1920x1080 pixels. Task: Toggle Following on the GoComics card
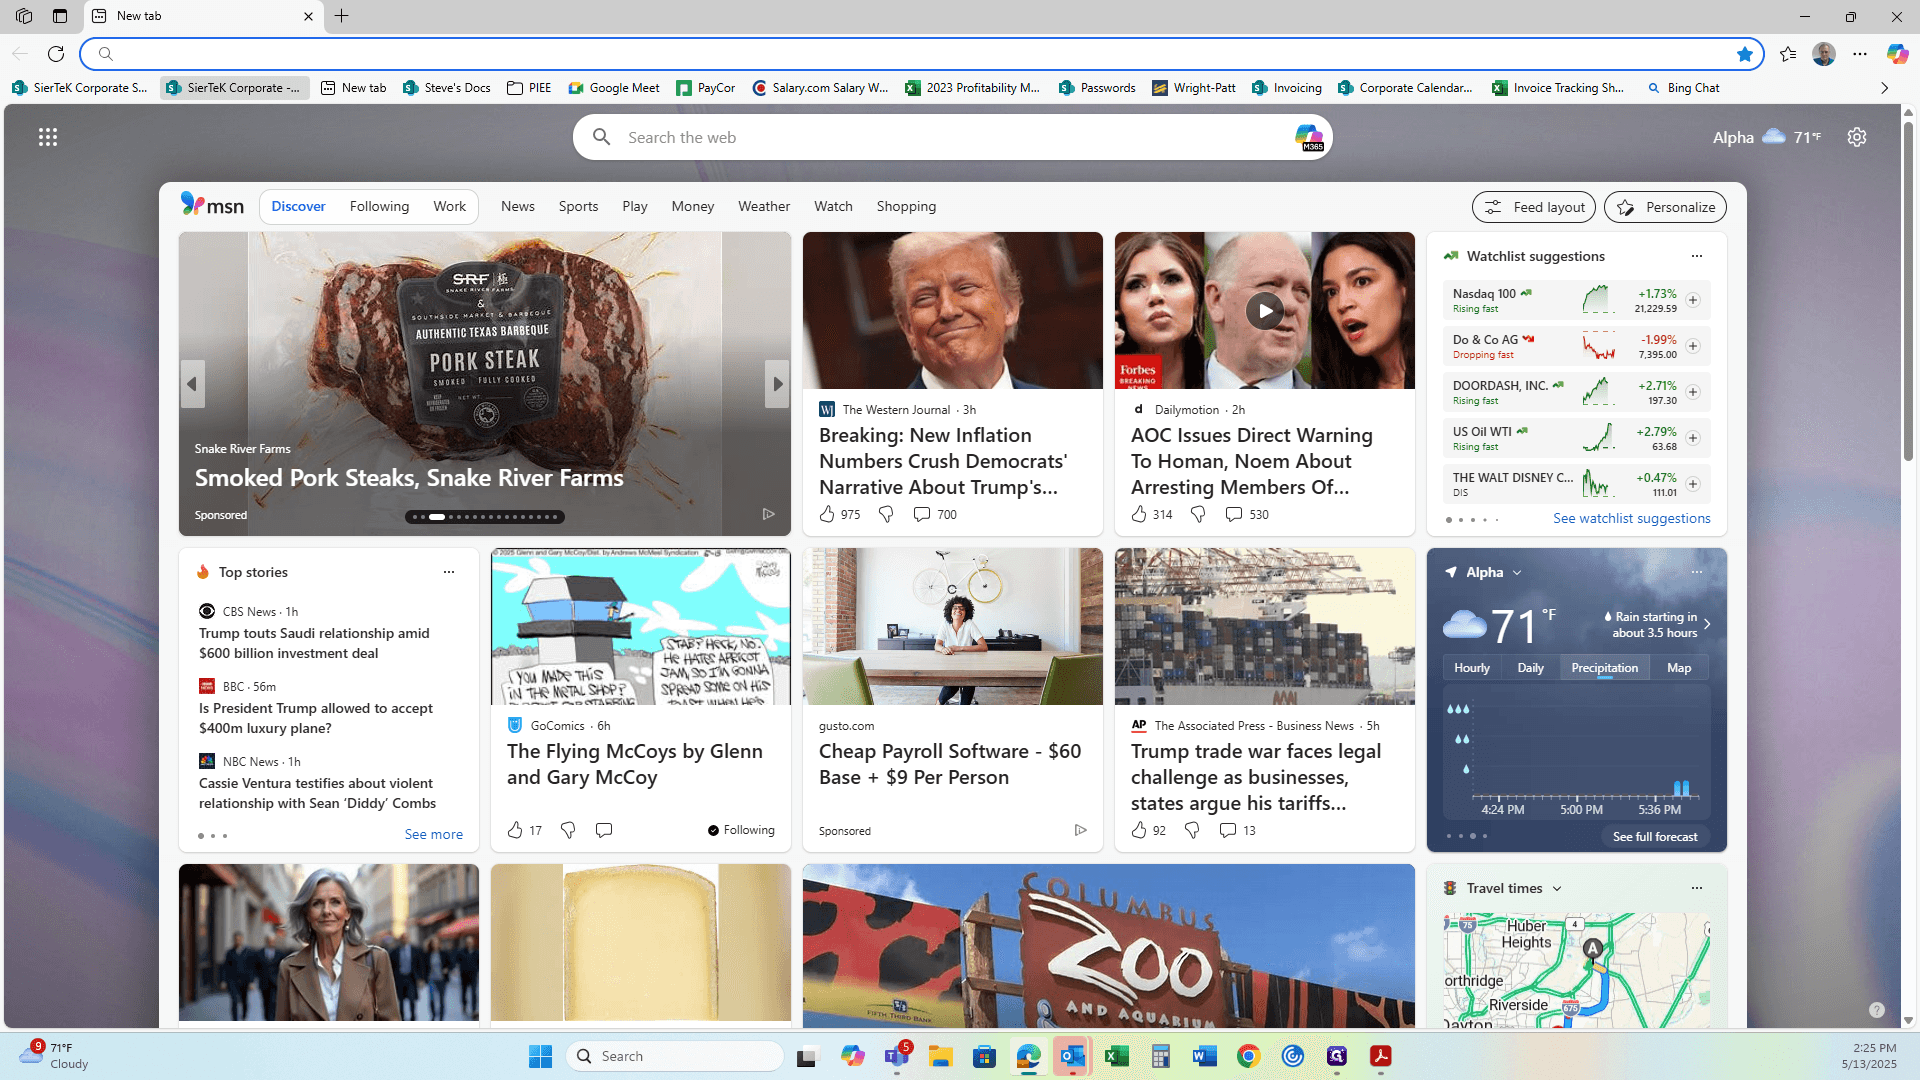[741, 830]
